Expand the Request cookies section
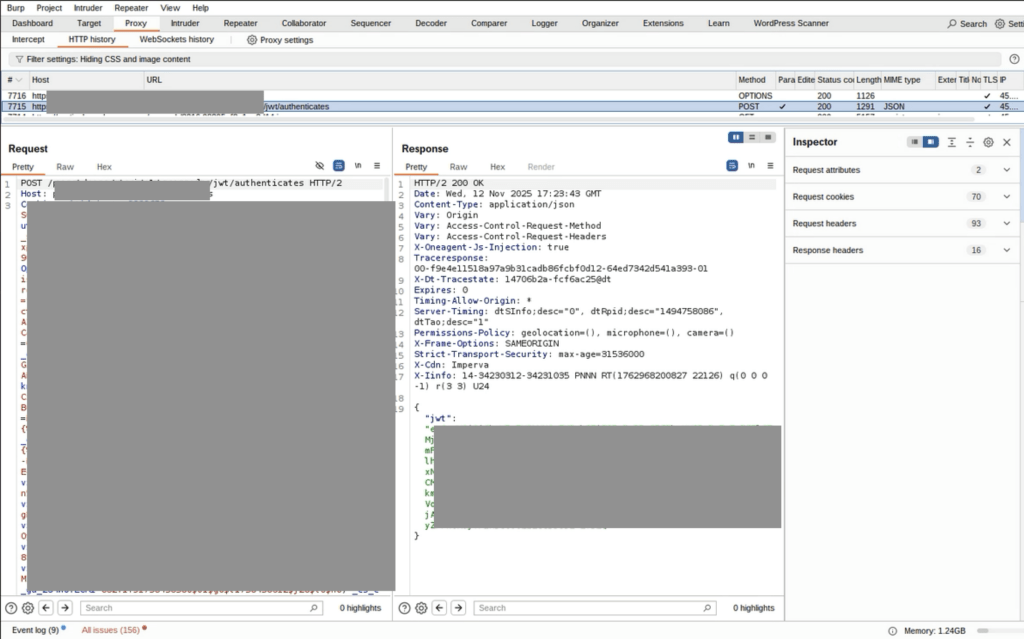 (1006, 197)
